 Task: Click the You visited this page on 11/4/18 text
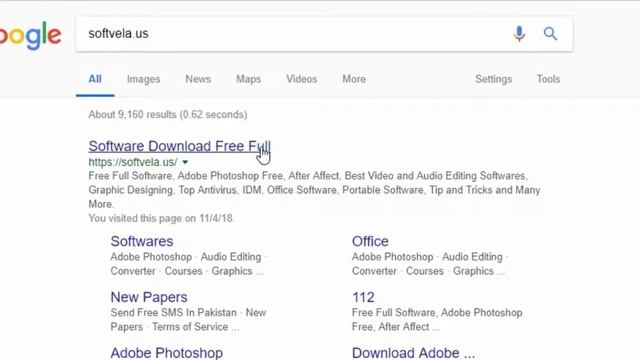161,218
